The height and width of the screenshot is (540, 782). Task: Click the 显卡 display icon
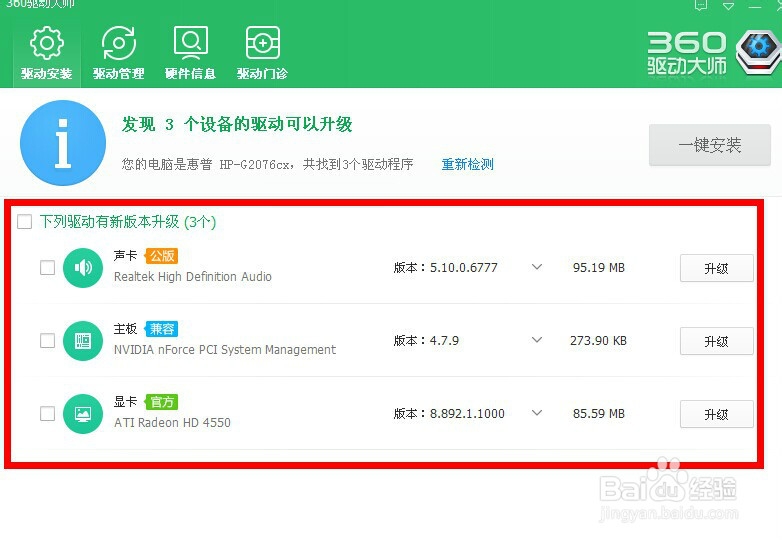83,414
